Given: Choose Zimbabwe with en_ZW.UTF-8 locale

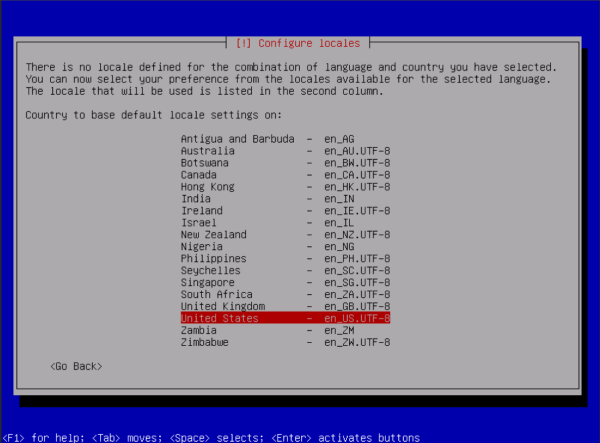Looking at the screenshot, I should tap(285, 342).
